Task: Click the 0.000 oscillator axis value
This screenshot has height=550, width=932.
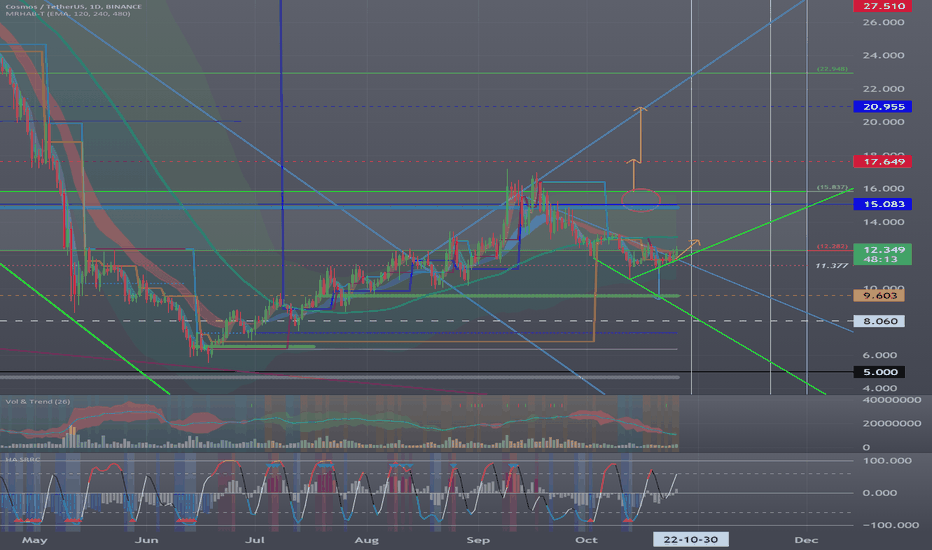Action: click(x=880, y=493)
